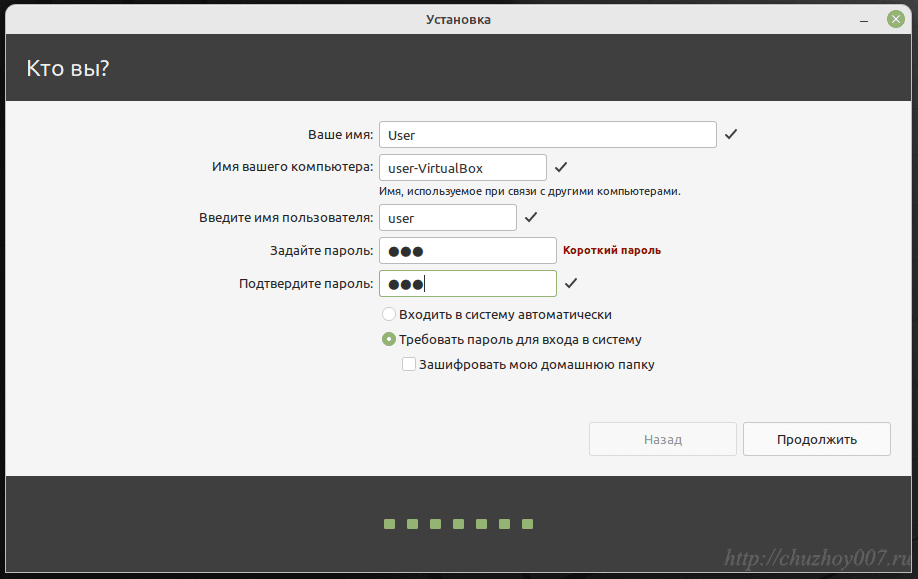918x579 pixels.
Task: Click the red "Короткий пароль" warning text
Action: pos(612,251)
